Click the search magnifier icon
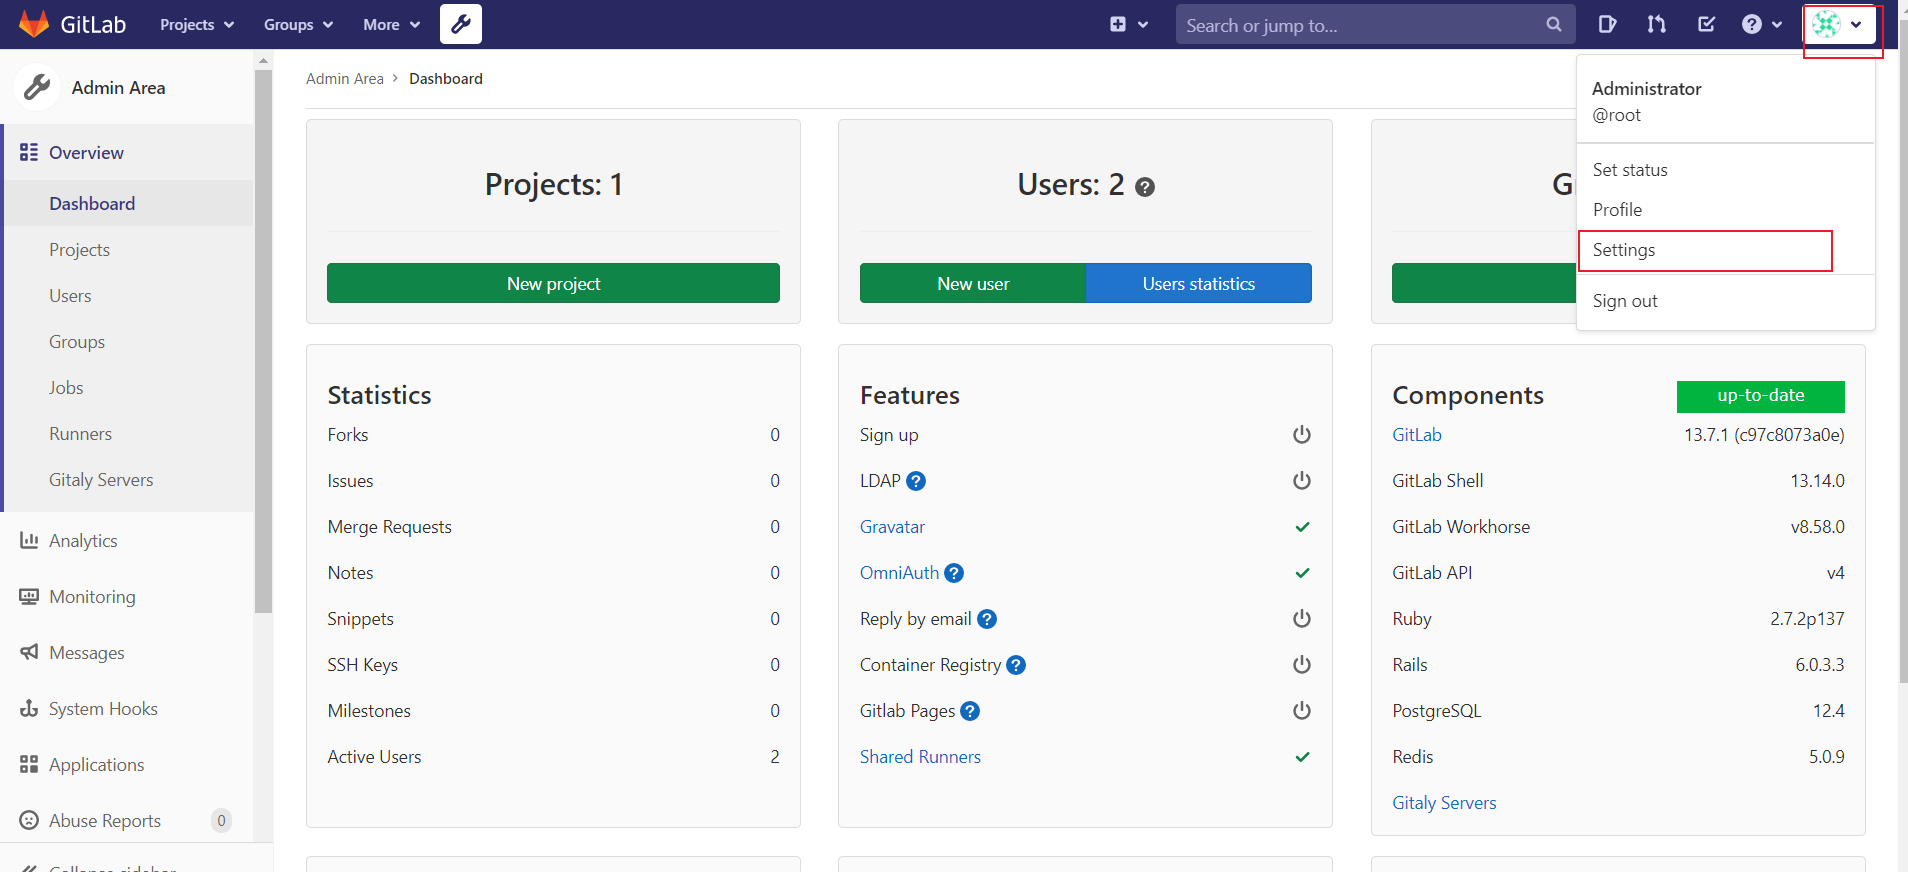Image resolution: width=1908 pixels, height=872 pixels. [x=1553, y=25]
